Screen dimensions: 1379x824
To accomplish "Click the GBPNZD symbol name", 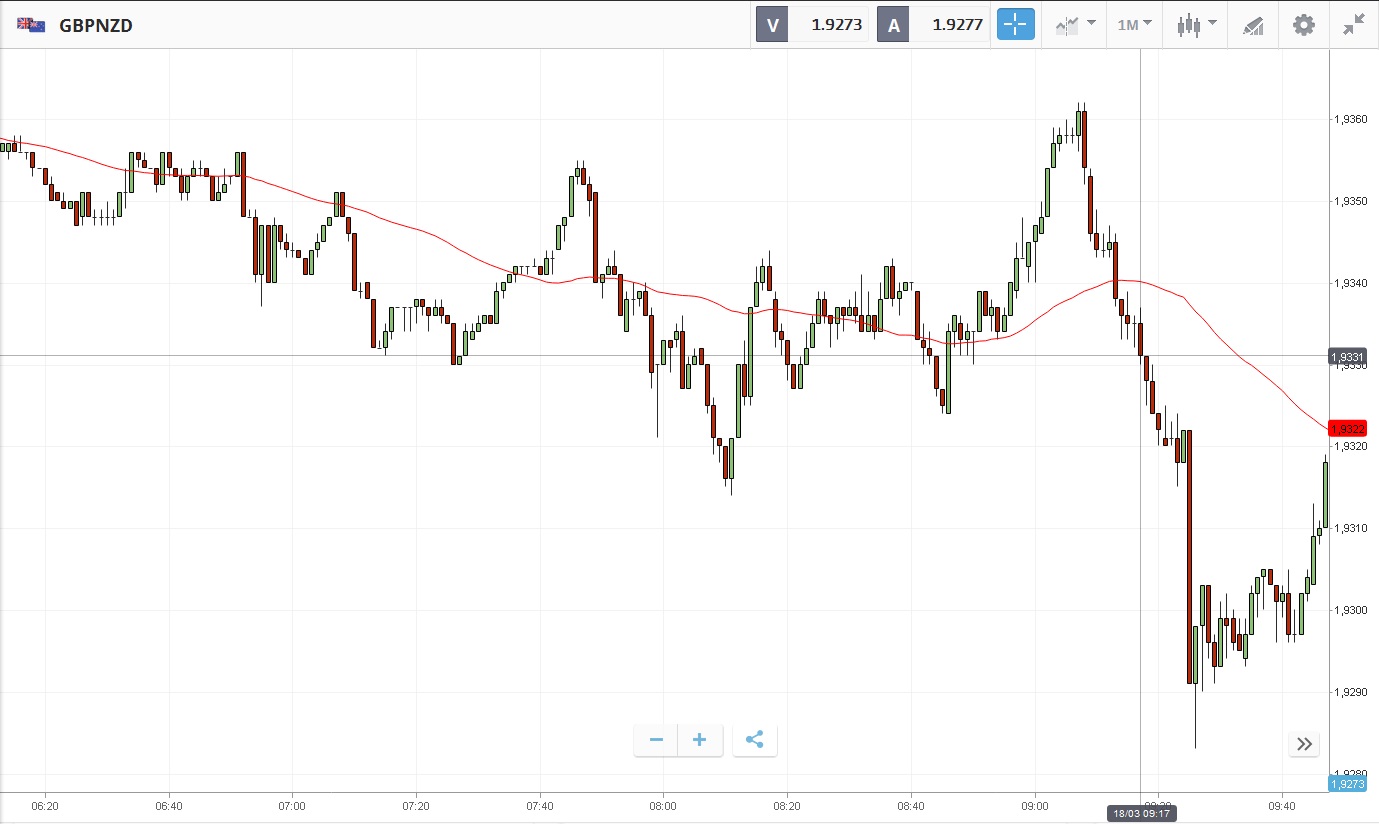I will coord(96,25).
